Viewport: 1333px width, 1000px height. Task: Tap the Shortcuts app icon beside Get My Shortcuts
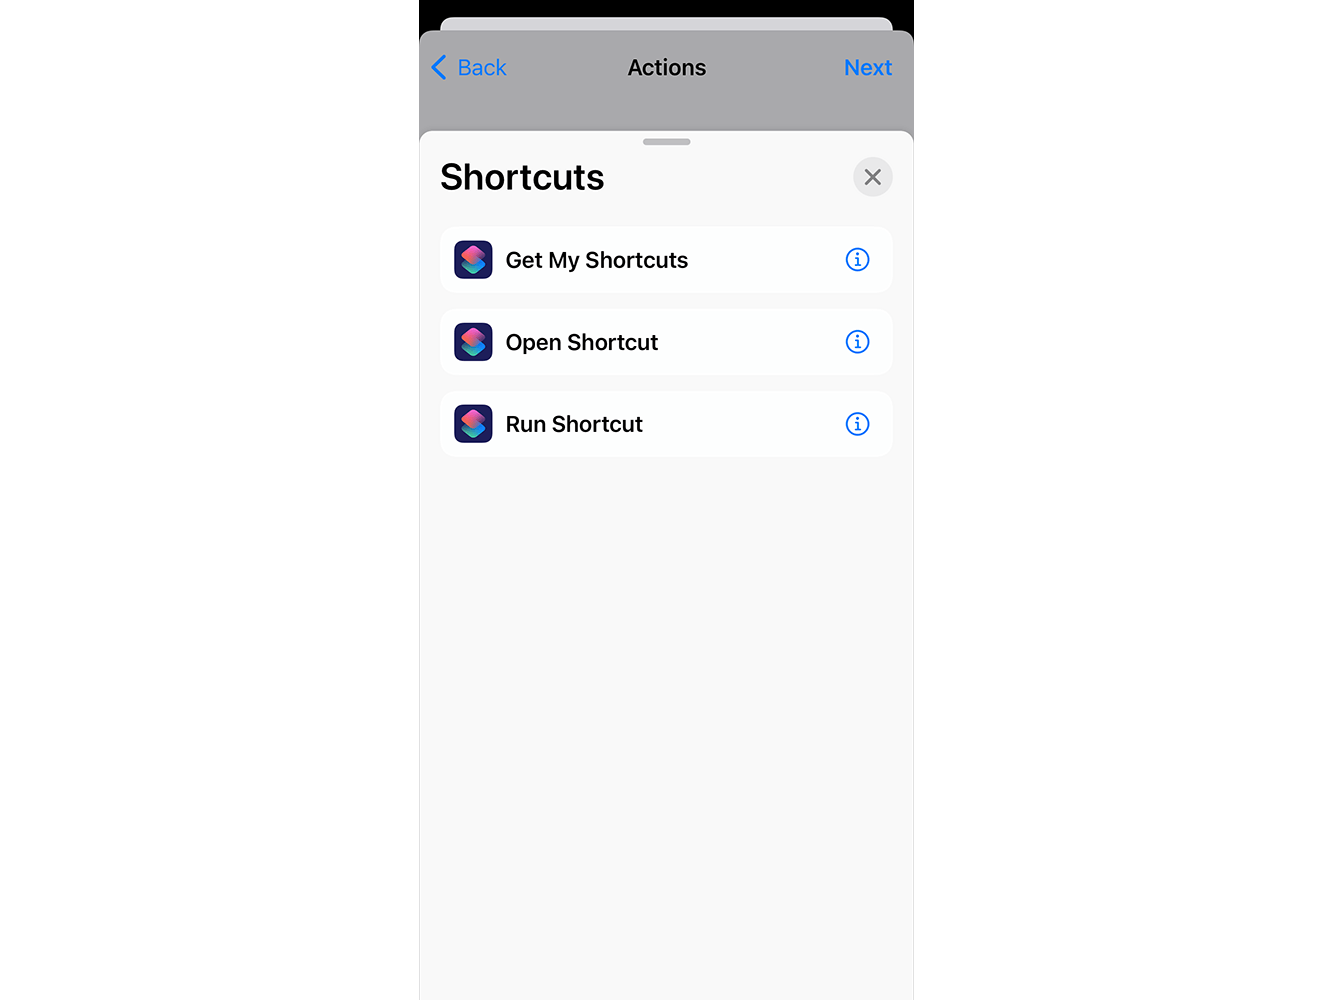tap(473, 260)
